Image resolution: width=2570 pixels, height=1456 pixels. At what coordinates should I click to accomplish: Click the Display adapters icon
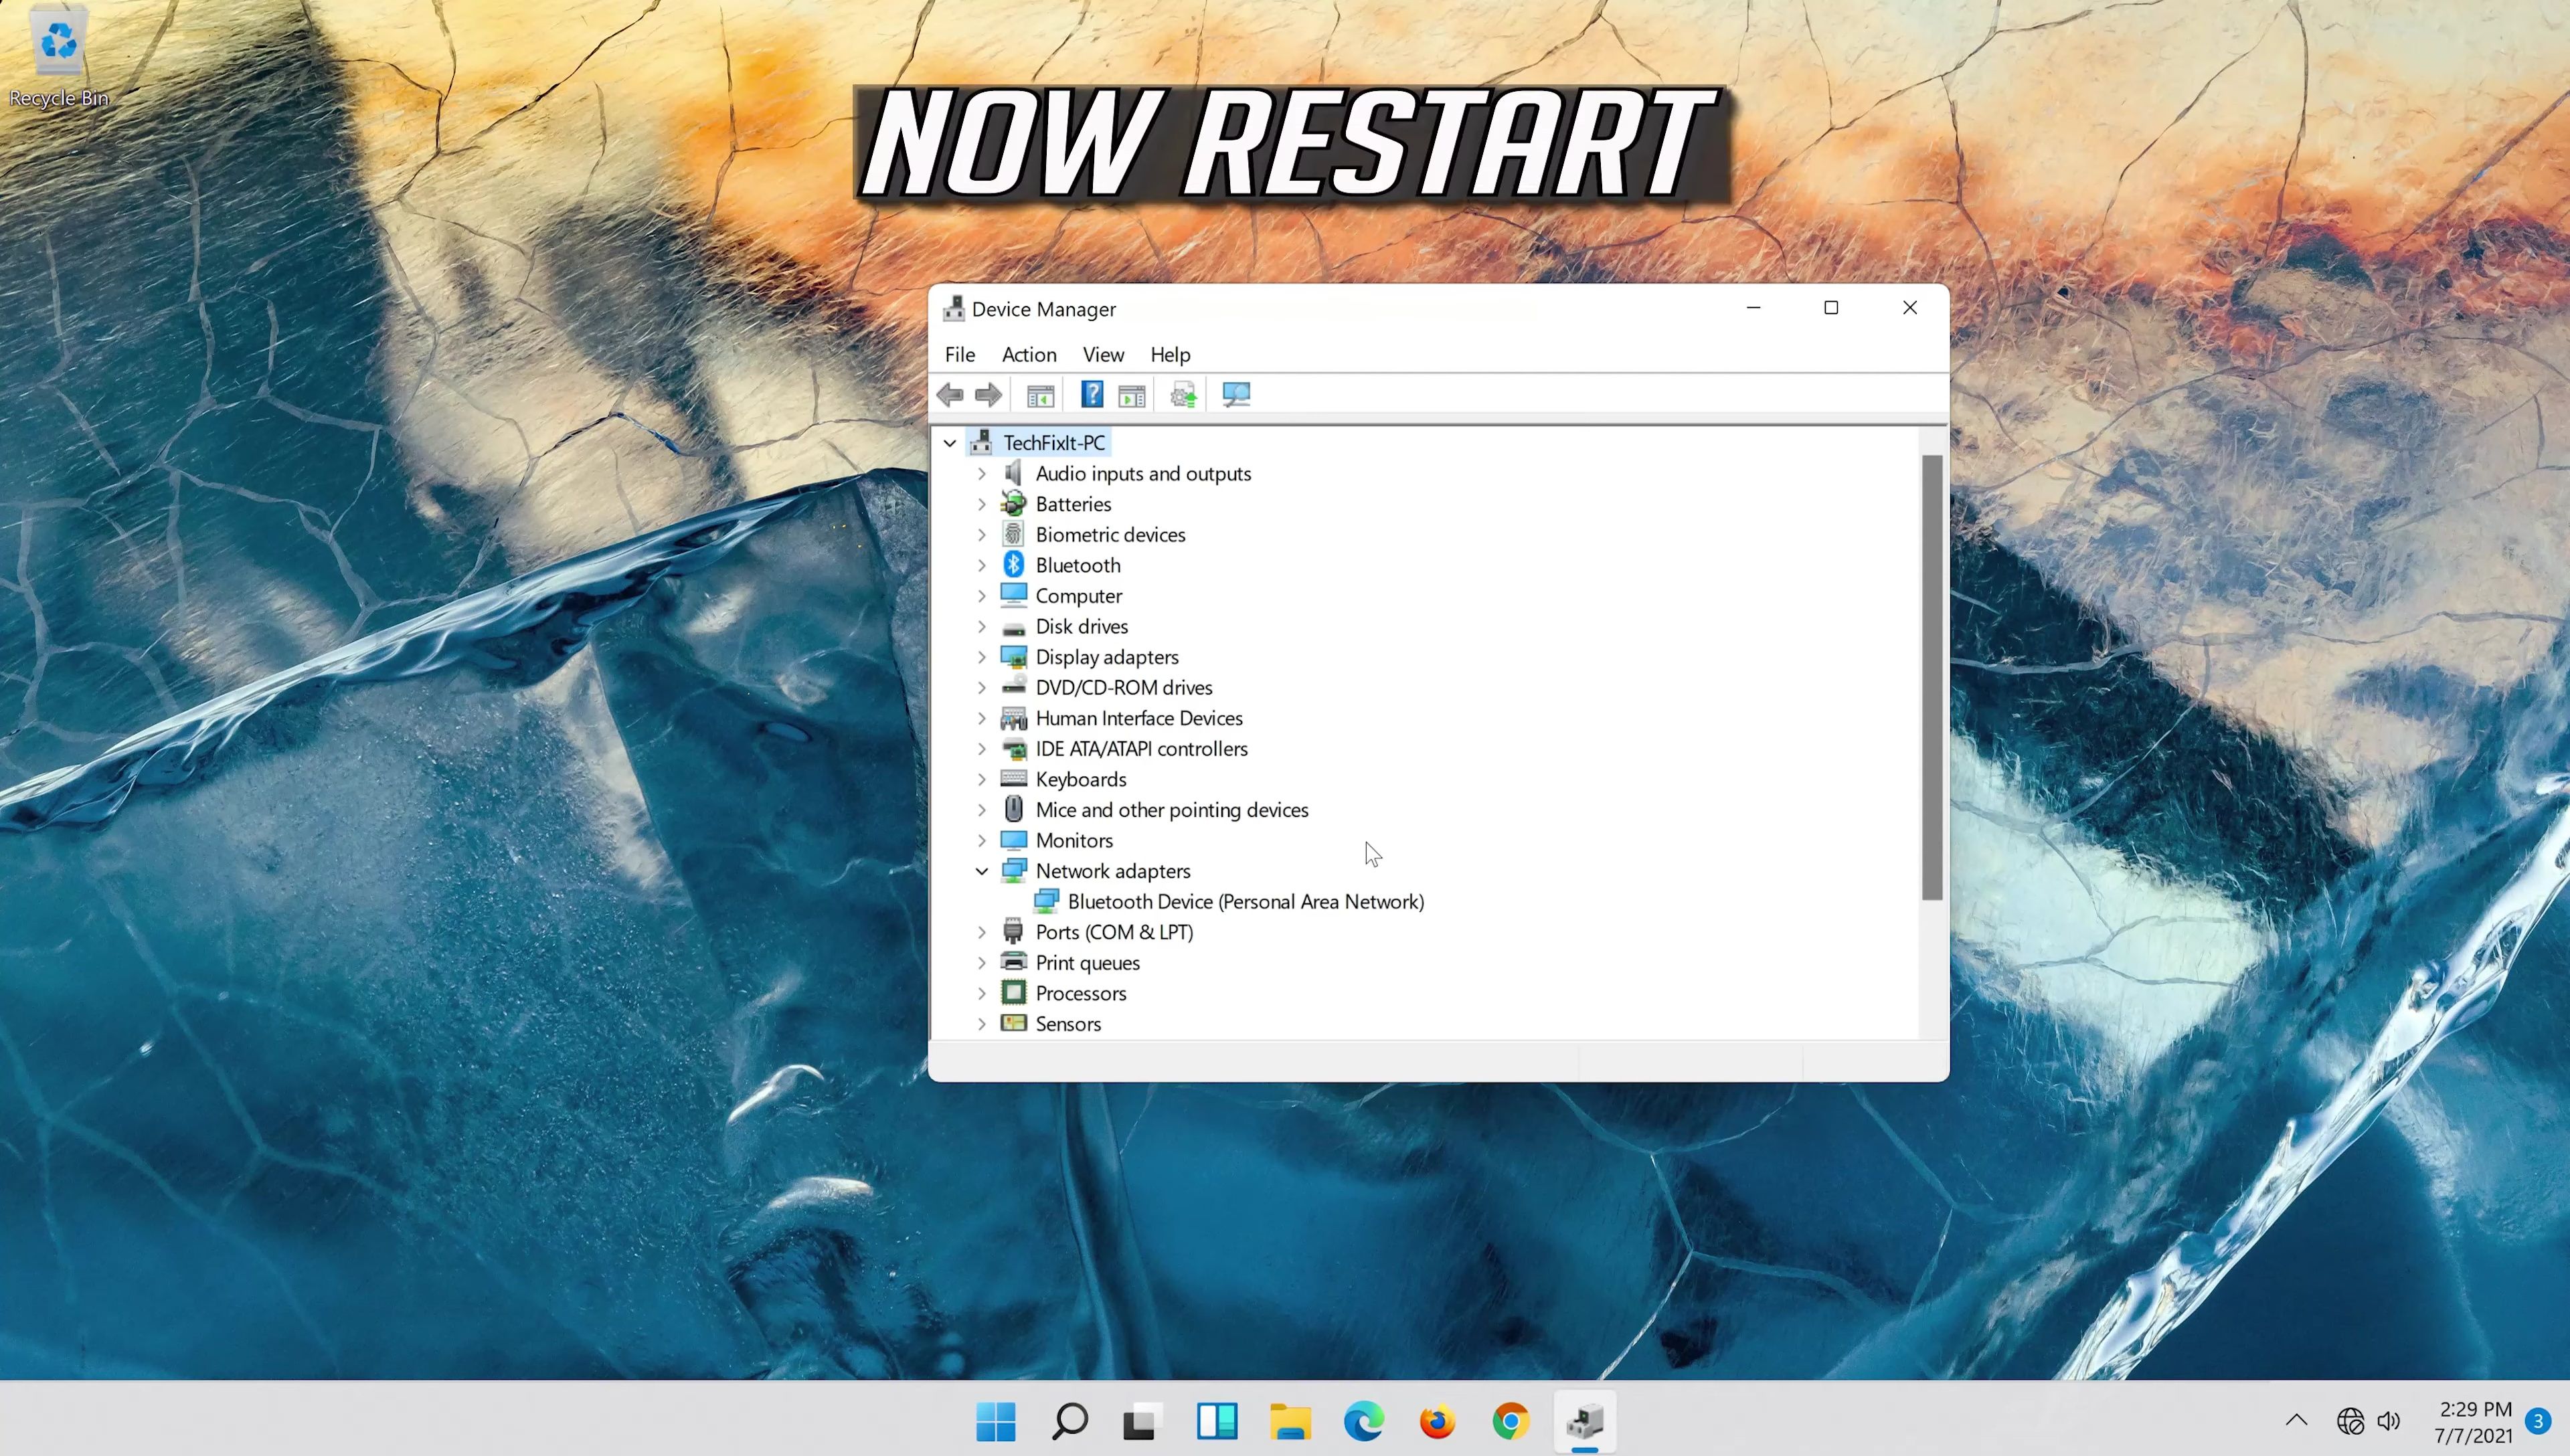(1013, 657)
